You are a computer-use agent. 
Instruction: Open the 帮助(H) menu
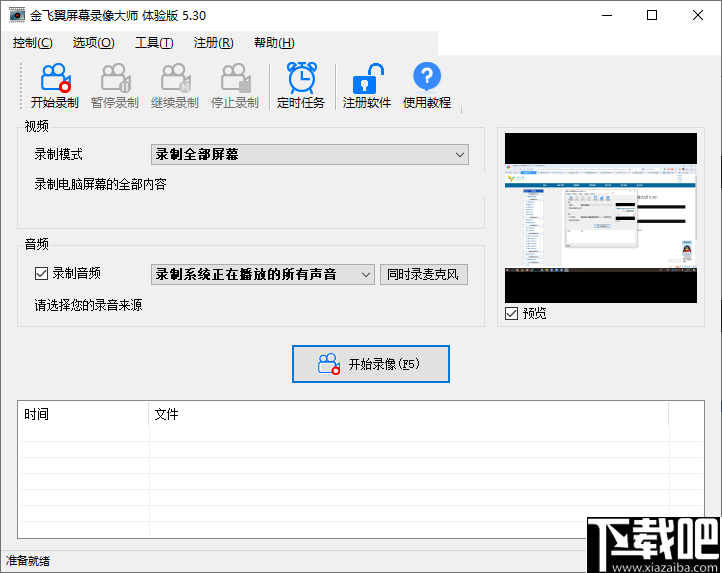coord(274,43)
